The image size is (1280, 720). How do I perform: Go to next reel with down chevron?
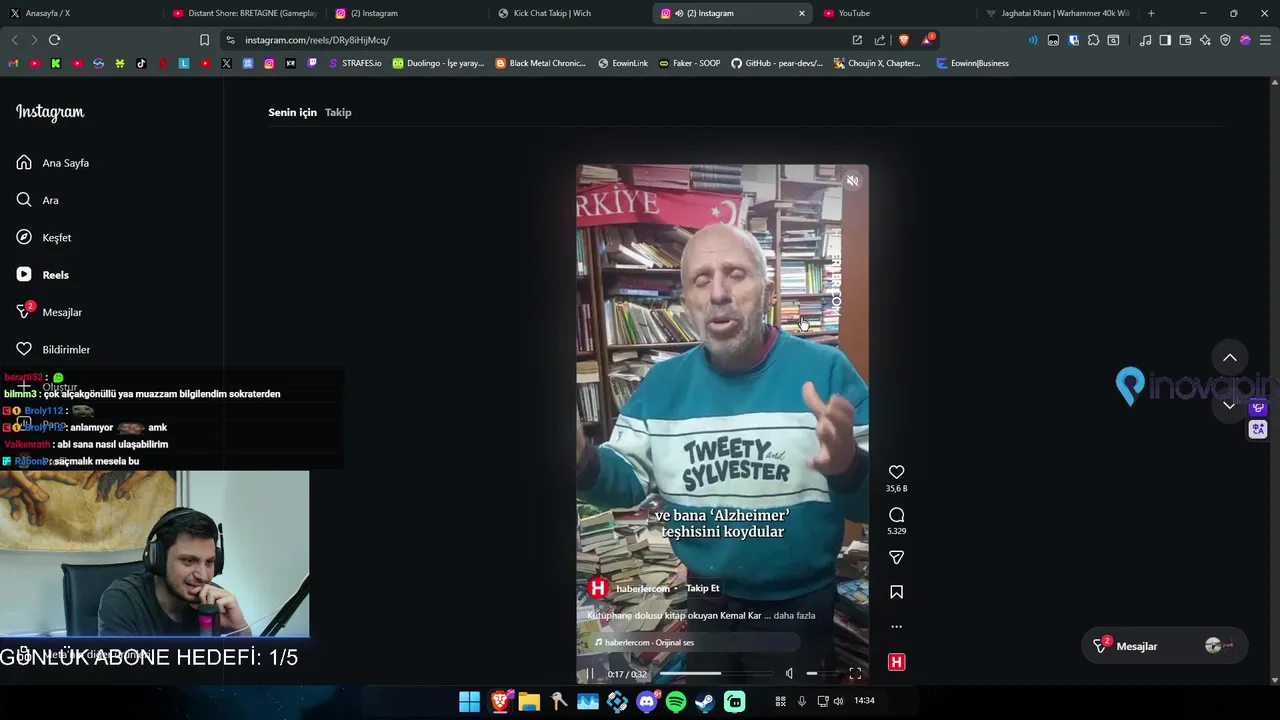1230,405
